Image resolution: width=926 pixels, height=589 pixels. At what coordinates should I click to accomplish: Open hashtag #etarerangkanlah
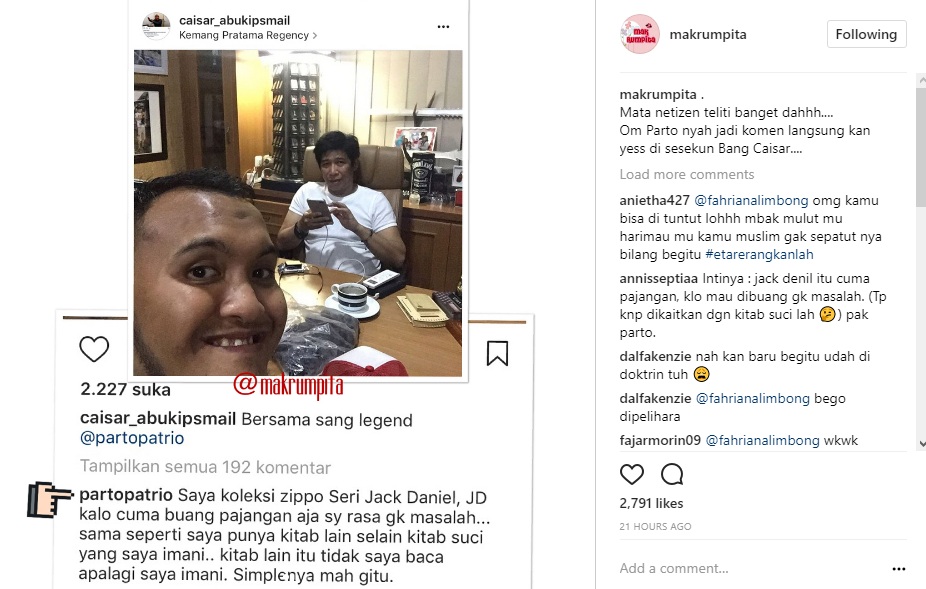point(759,254)
